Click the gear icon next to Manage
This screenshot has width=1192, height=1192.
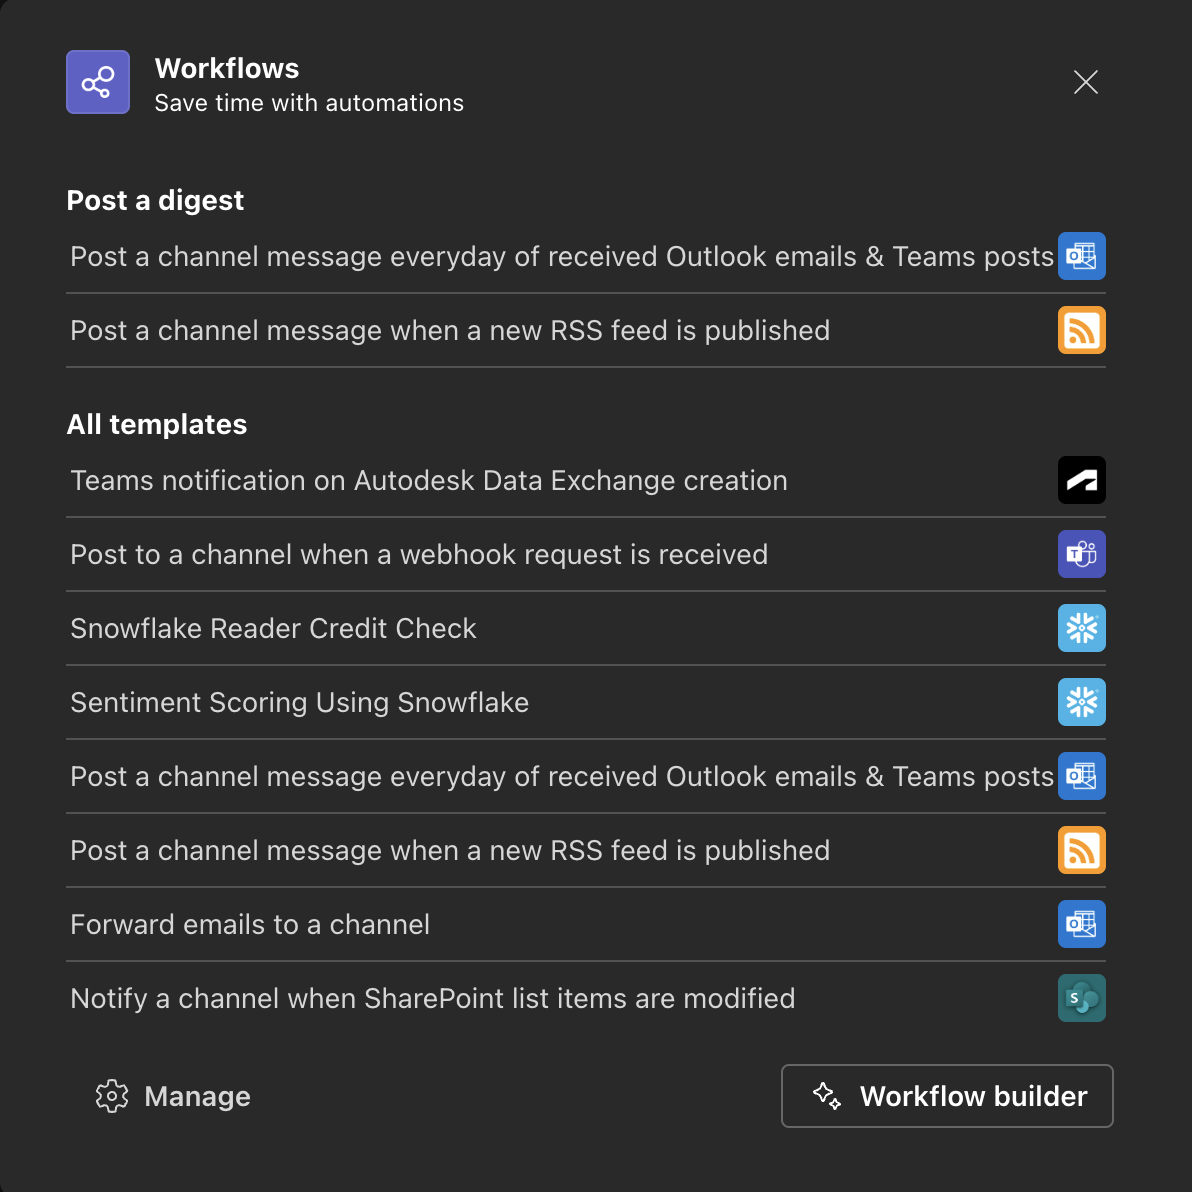pyautogui.click(x=112, y=1096)
